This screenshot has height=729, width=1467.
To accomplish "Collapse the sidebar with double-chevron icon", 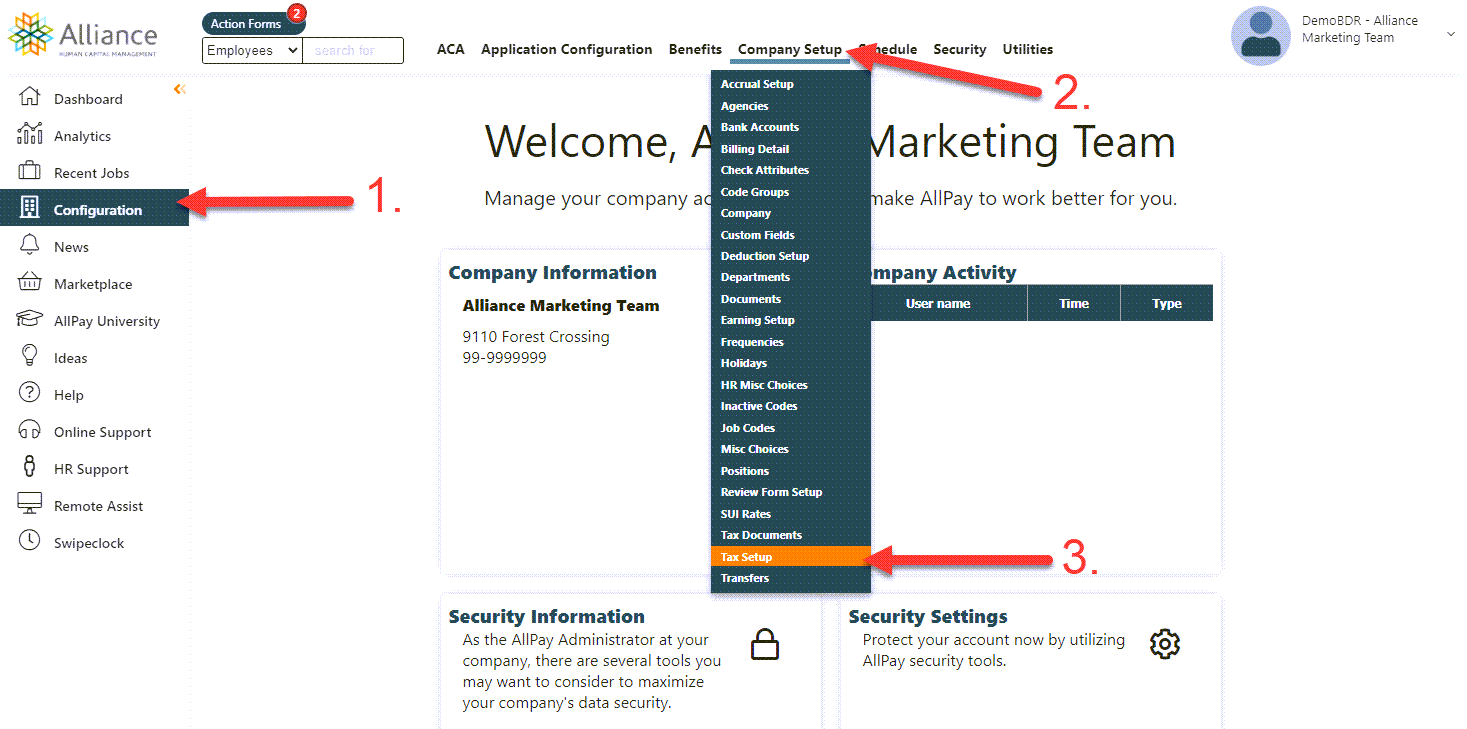I will pyautogui.click(x=180, y=89).
